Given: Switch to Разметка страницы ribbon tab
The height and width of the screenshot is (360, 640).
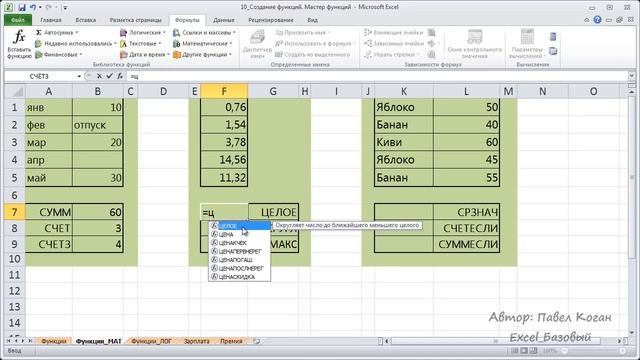Looking at the screenshot, I should pos(136,20).
